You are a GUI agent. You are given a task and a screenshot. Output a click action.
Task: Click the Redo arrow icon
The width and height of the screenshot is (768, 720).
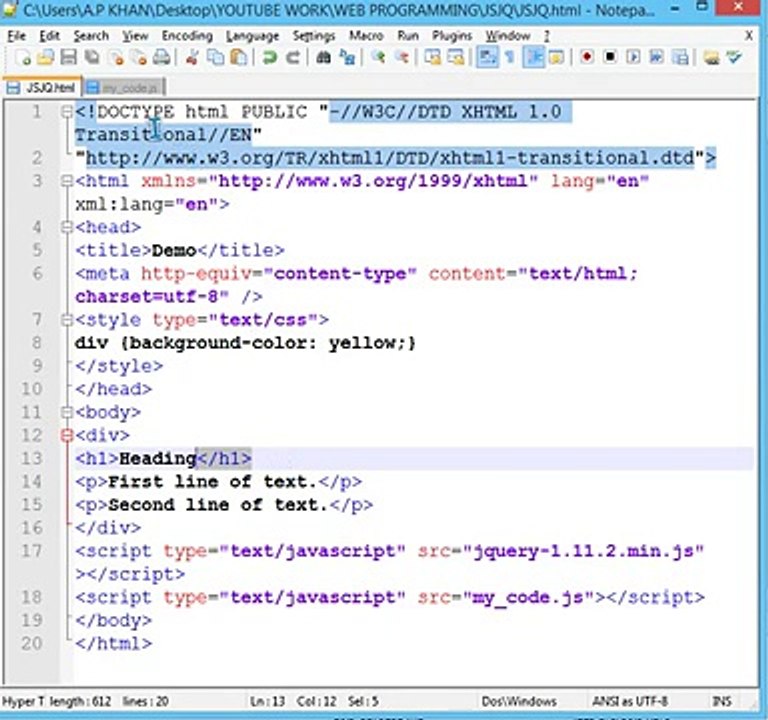click(x=293, y=58)
